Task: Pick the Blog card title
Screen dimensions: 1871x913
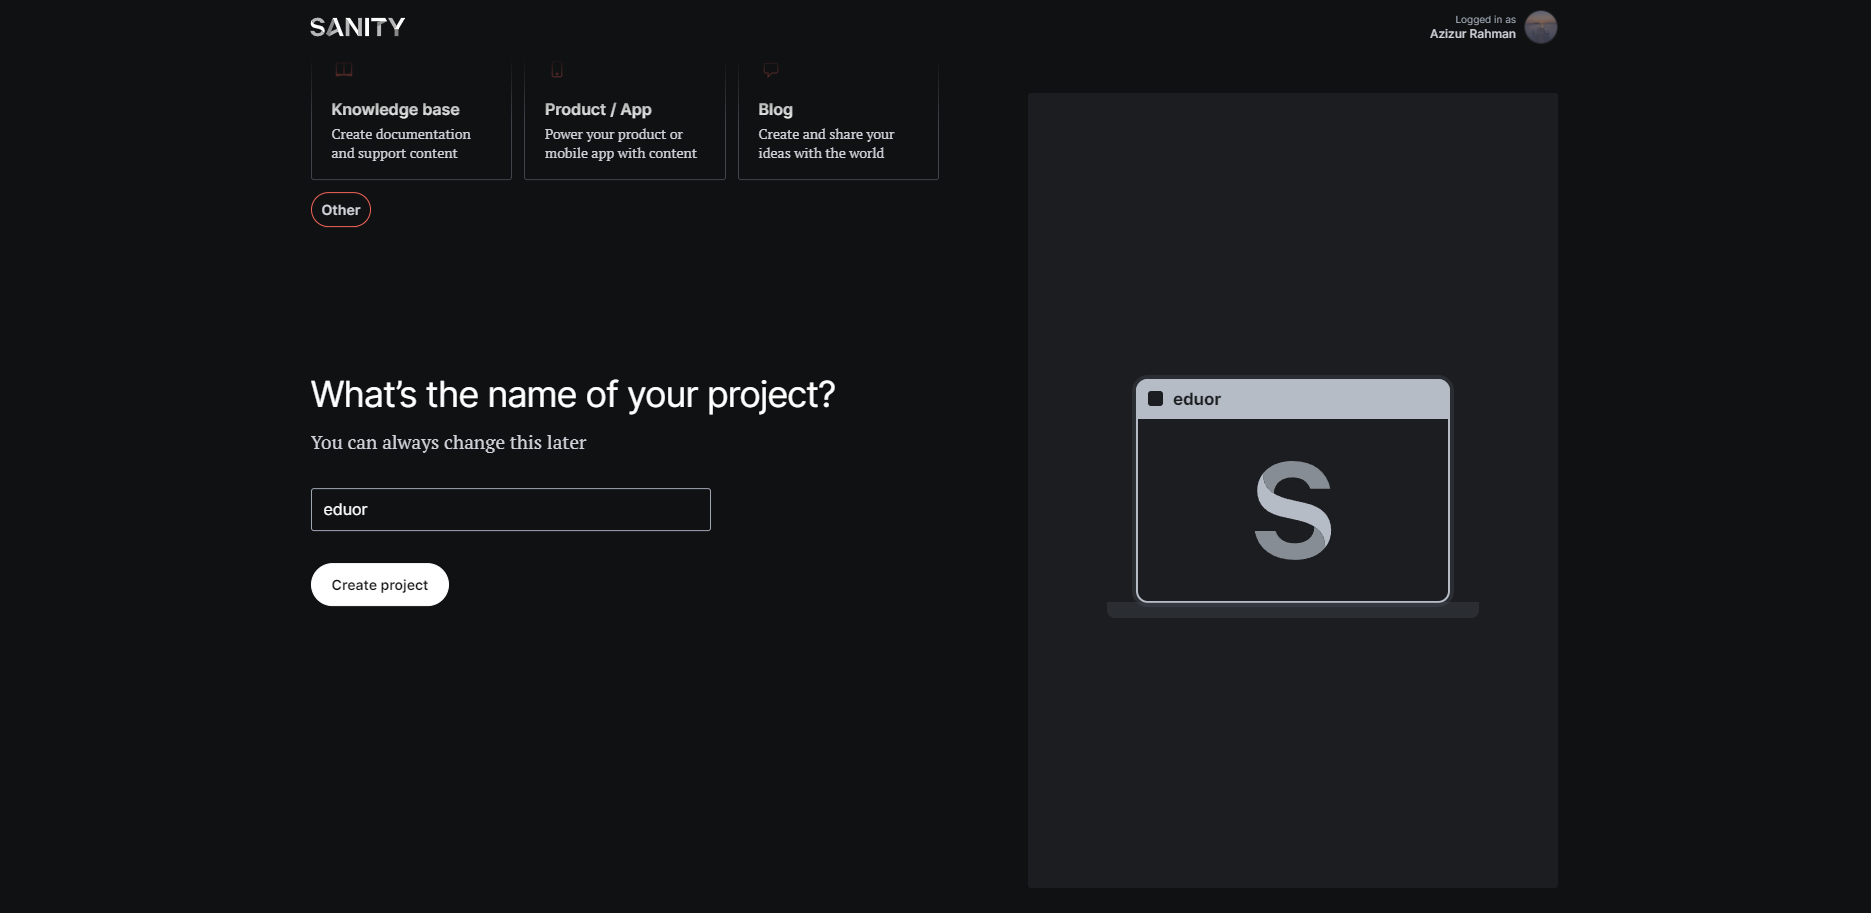Action: point(775,109)
